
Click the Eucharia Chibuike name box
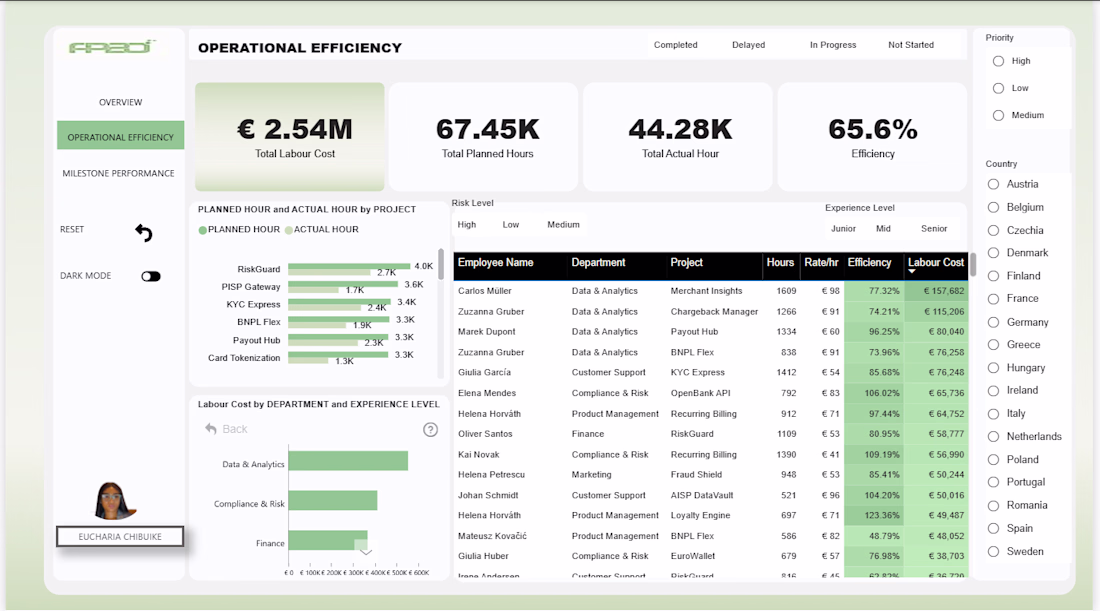pos(120,537)
